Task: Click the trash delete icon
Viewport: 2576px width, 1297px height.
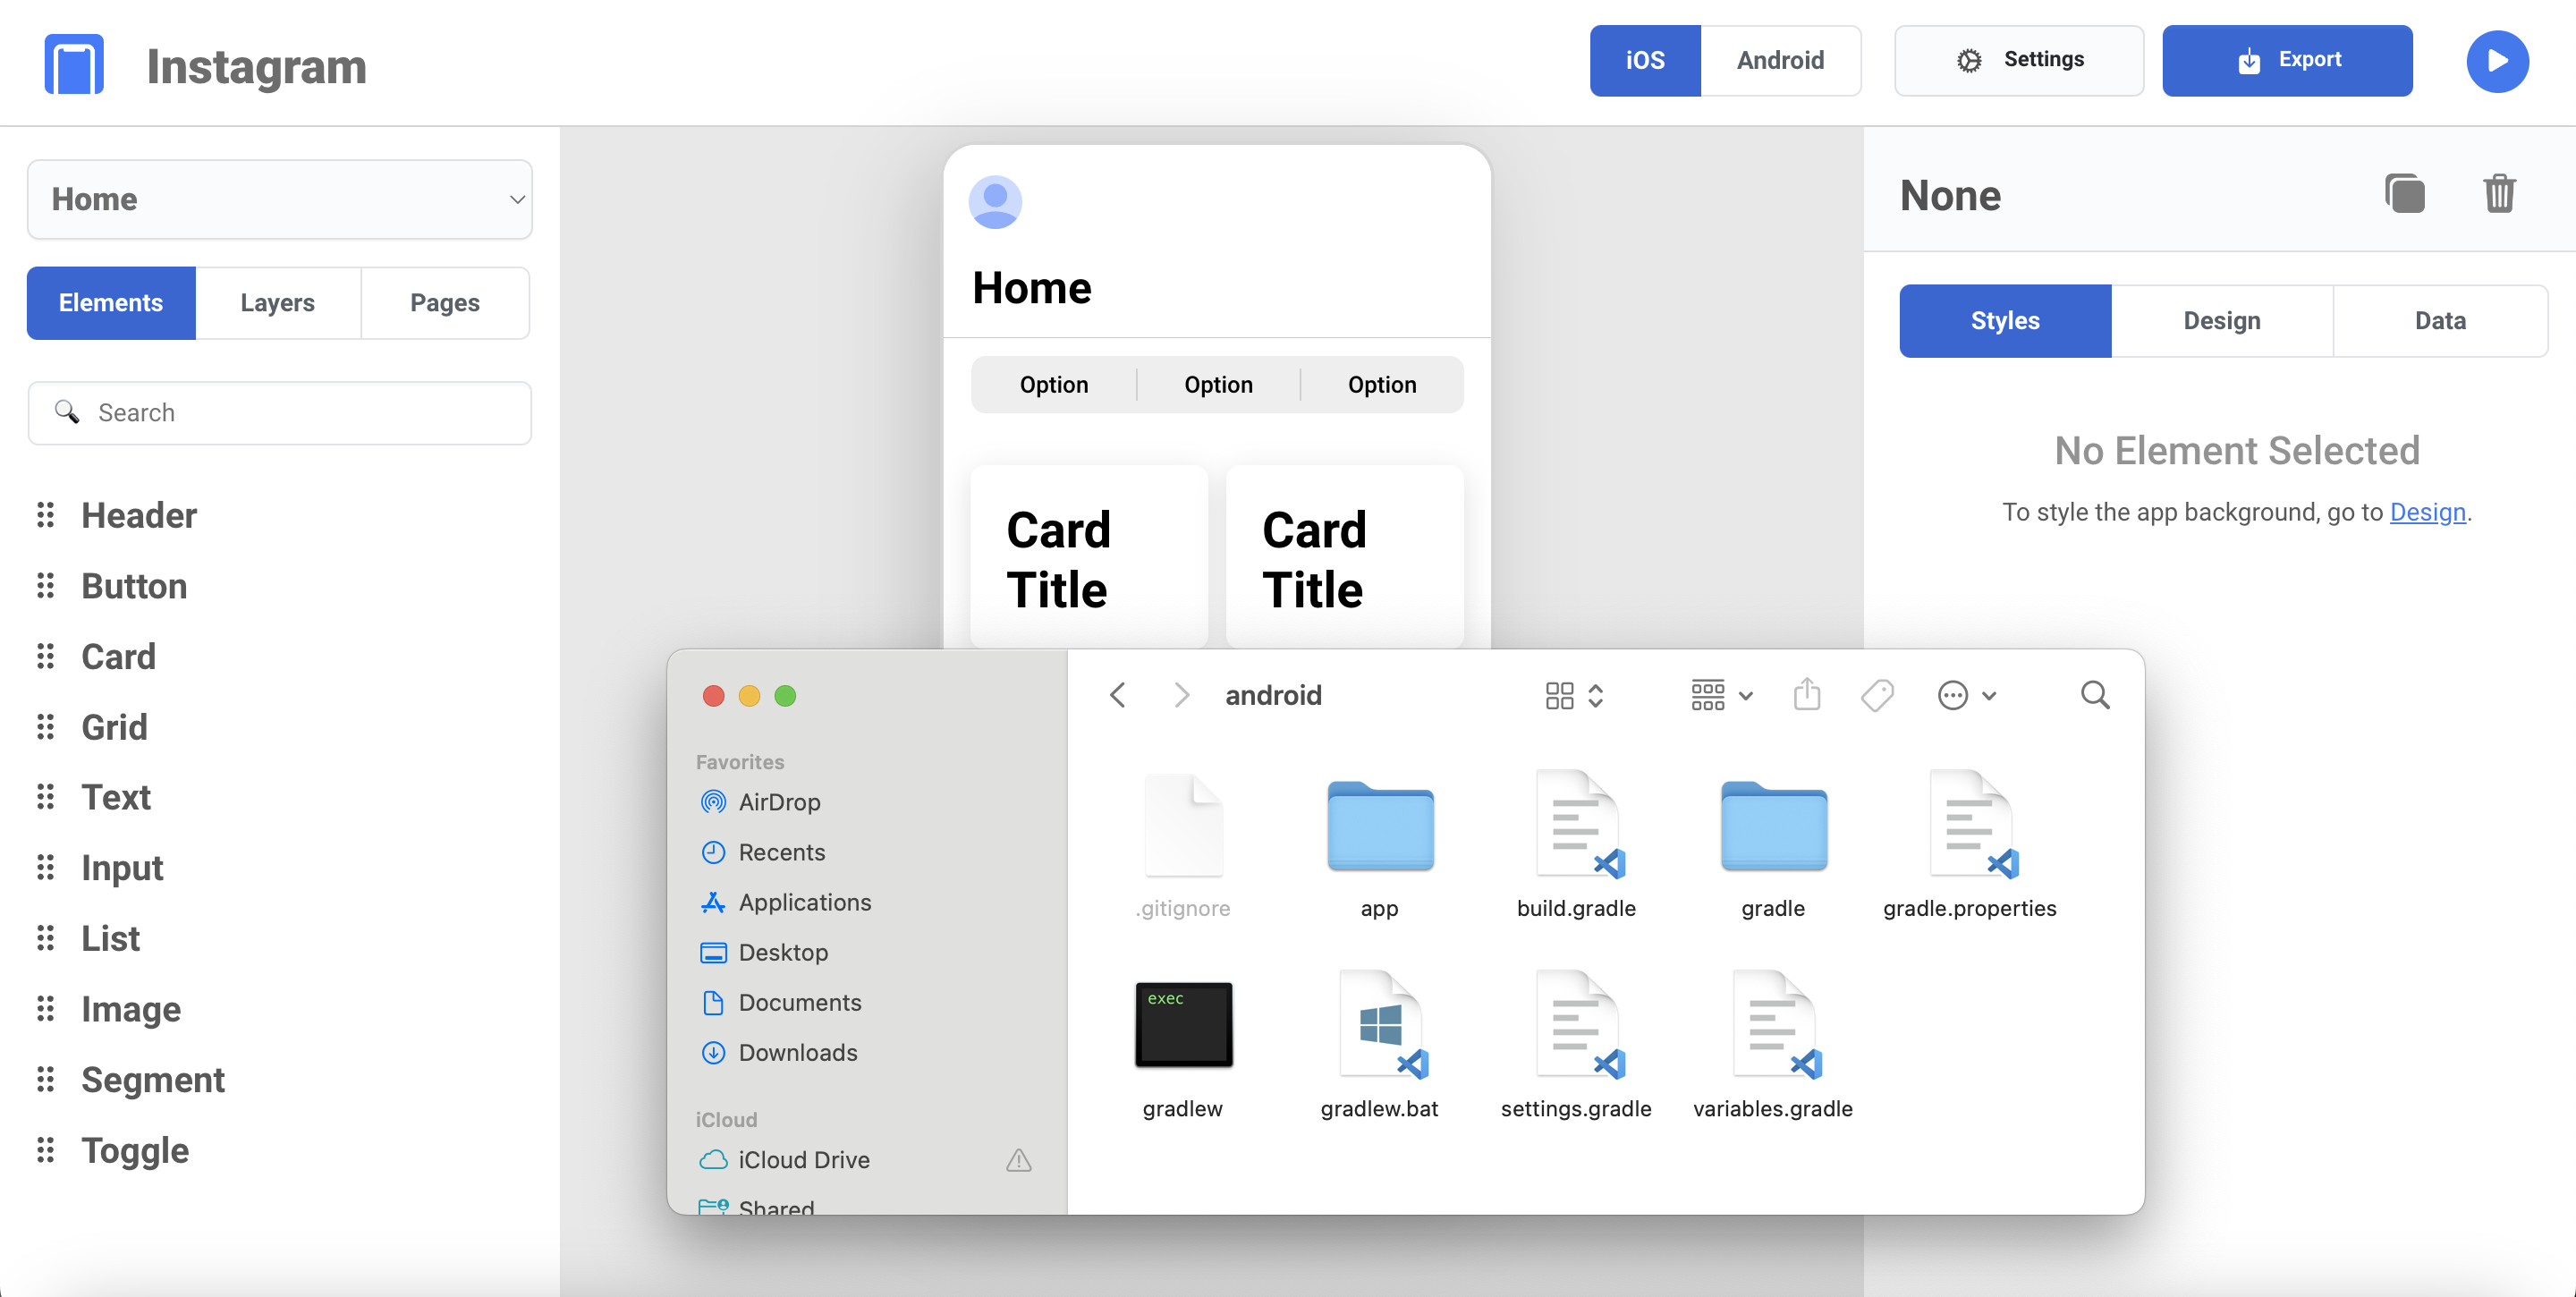Action: coord(2499,194)
